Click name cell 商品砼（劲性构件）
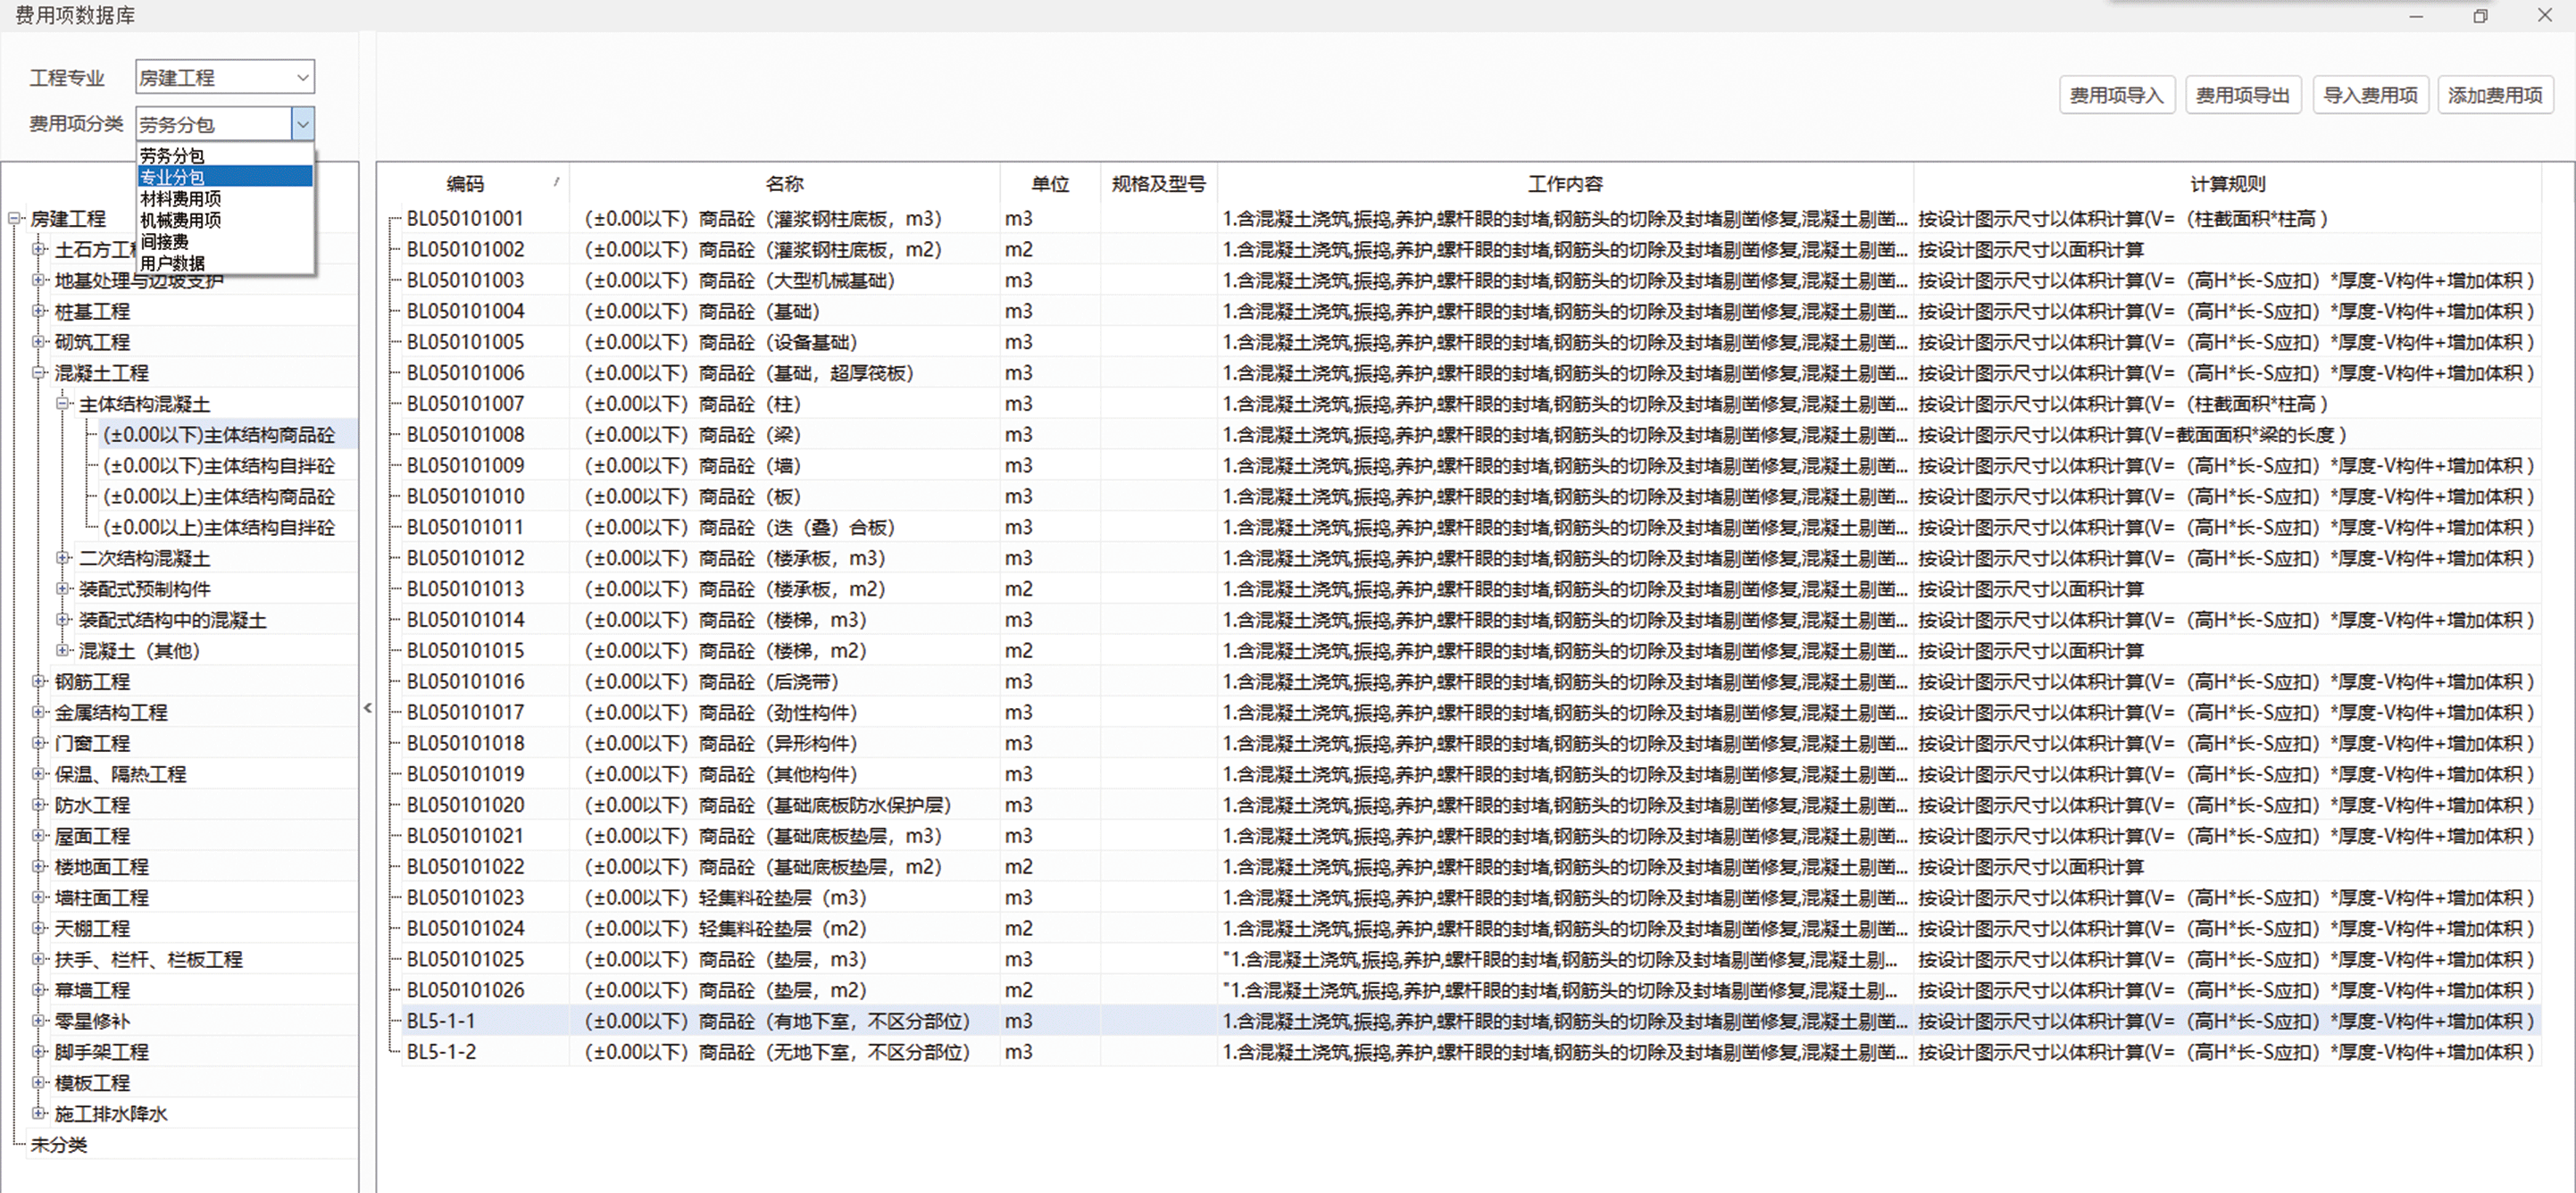2576x1193 pixels. (785, 713)
